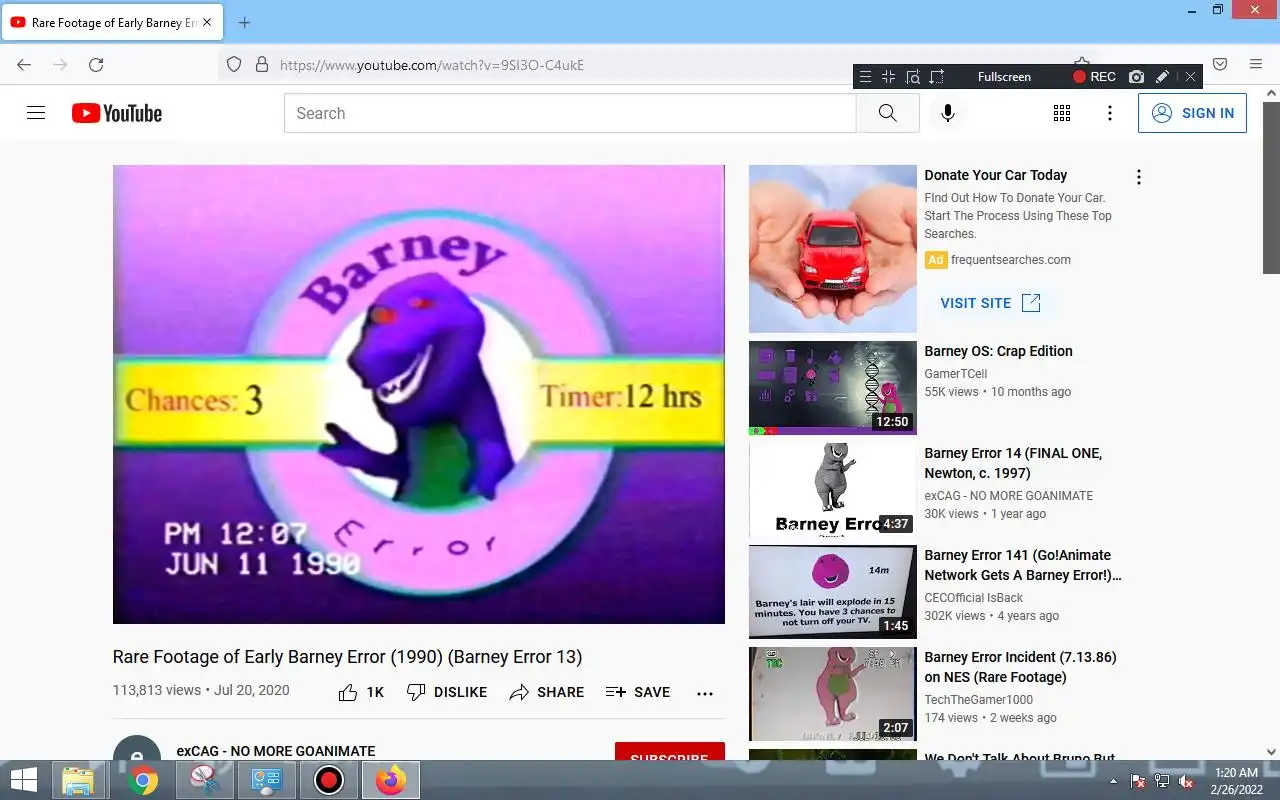
Task: Click the 2:07 NES Barney thumbnail
Action: pyautogui.click(x=833, y=694)
